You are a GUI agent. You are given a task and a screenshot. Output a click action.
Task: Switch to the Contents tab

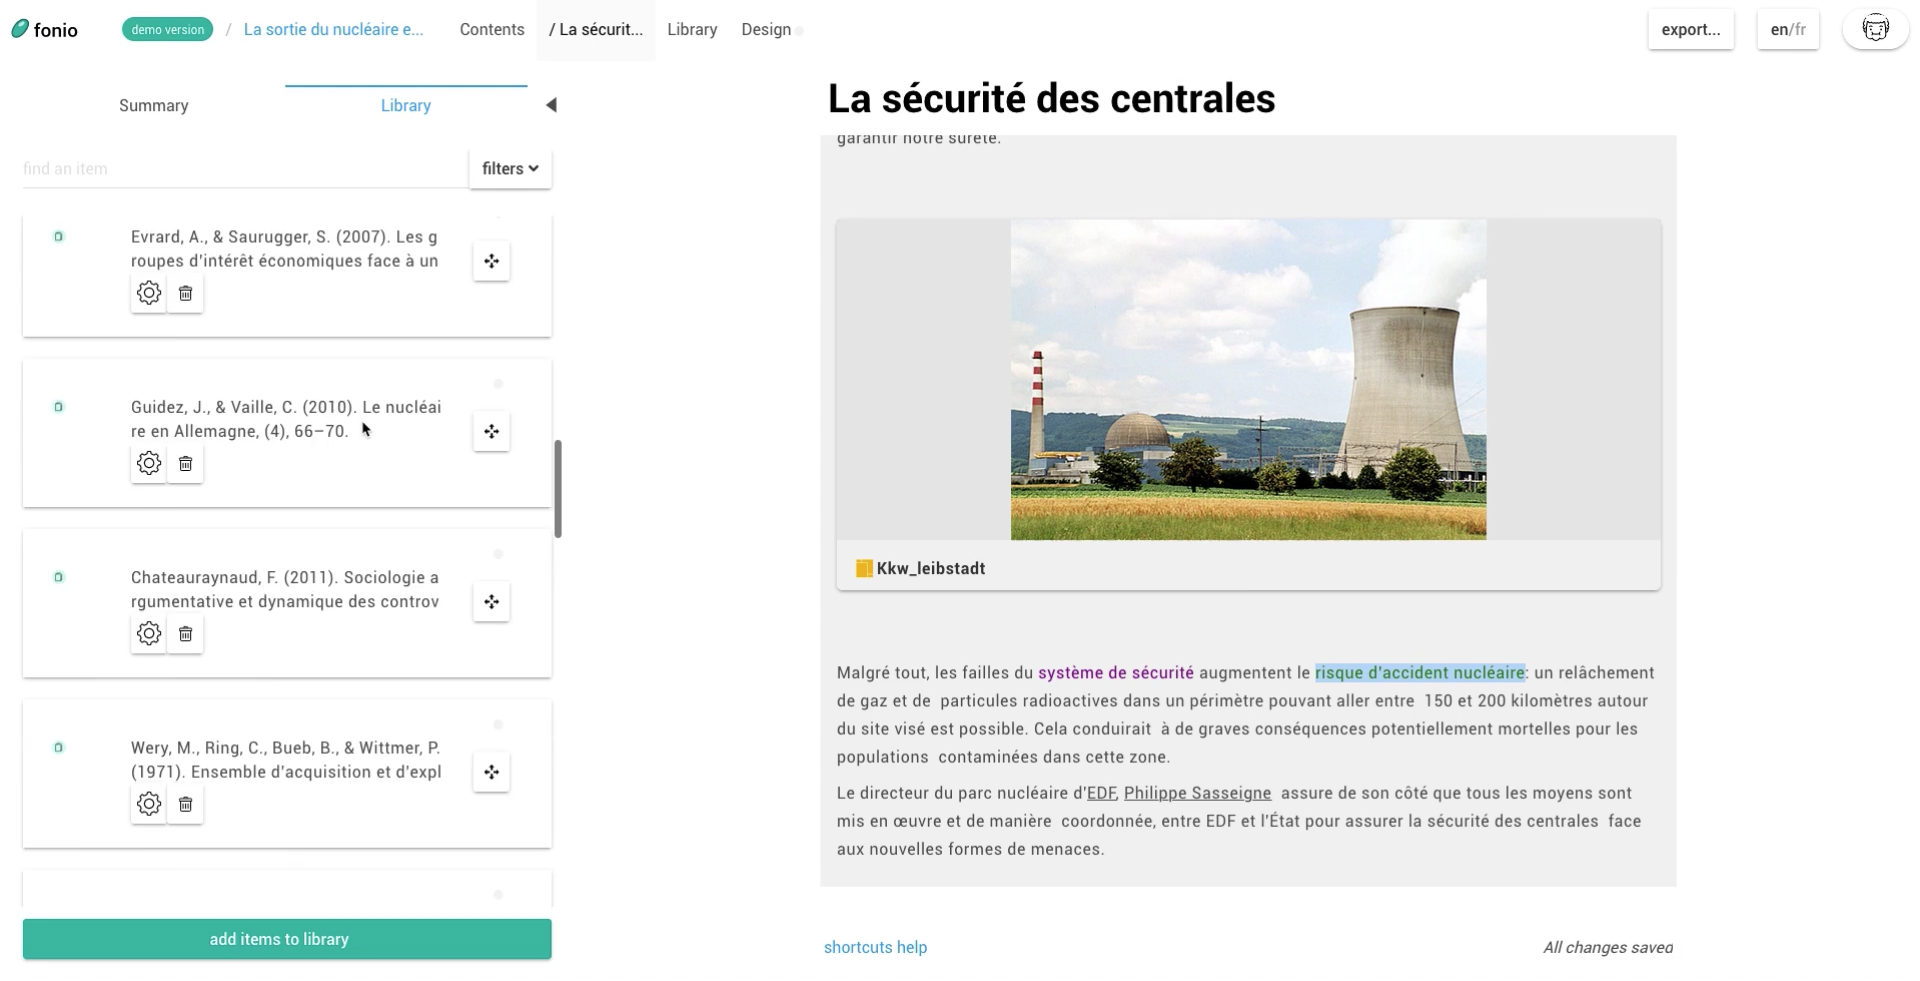(491, 29)
